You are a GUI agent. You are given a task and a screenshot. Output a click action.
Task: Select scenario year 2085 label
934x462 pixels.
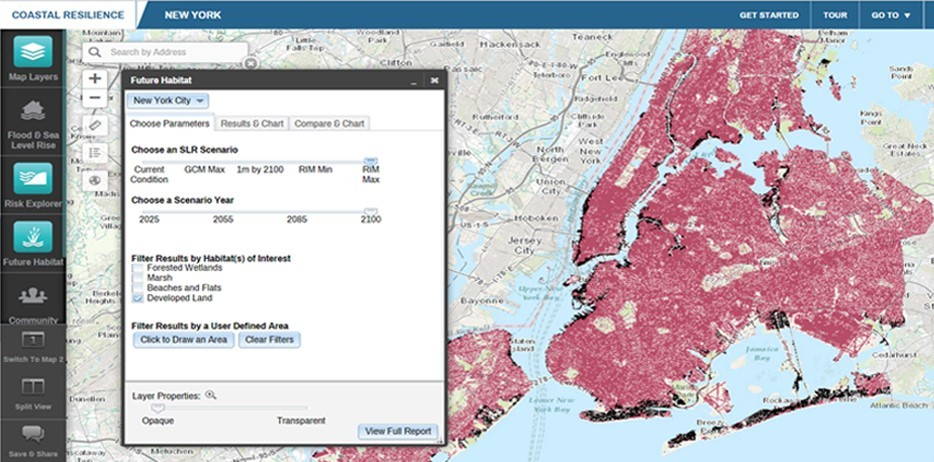(x=297, y=220)
